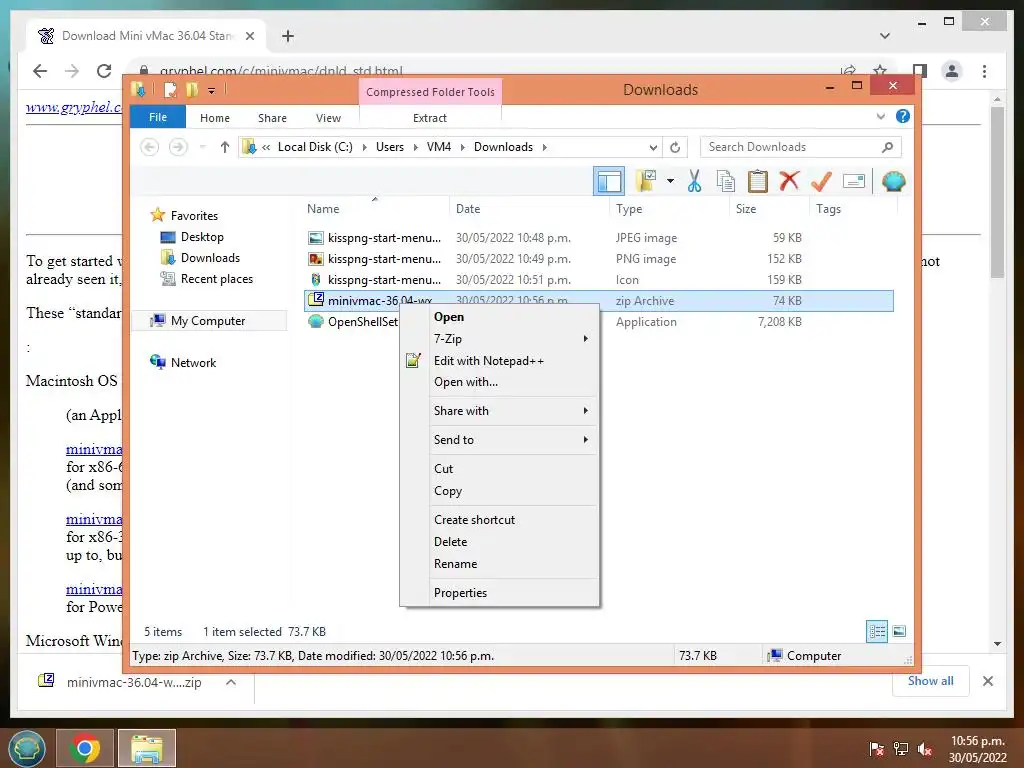Switch to the View ribbon tab
Image resolution: width=1024 pixels, height=768 pixels.
pos(328,118)
